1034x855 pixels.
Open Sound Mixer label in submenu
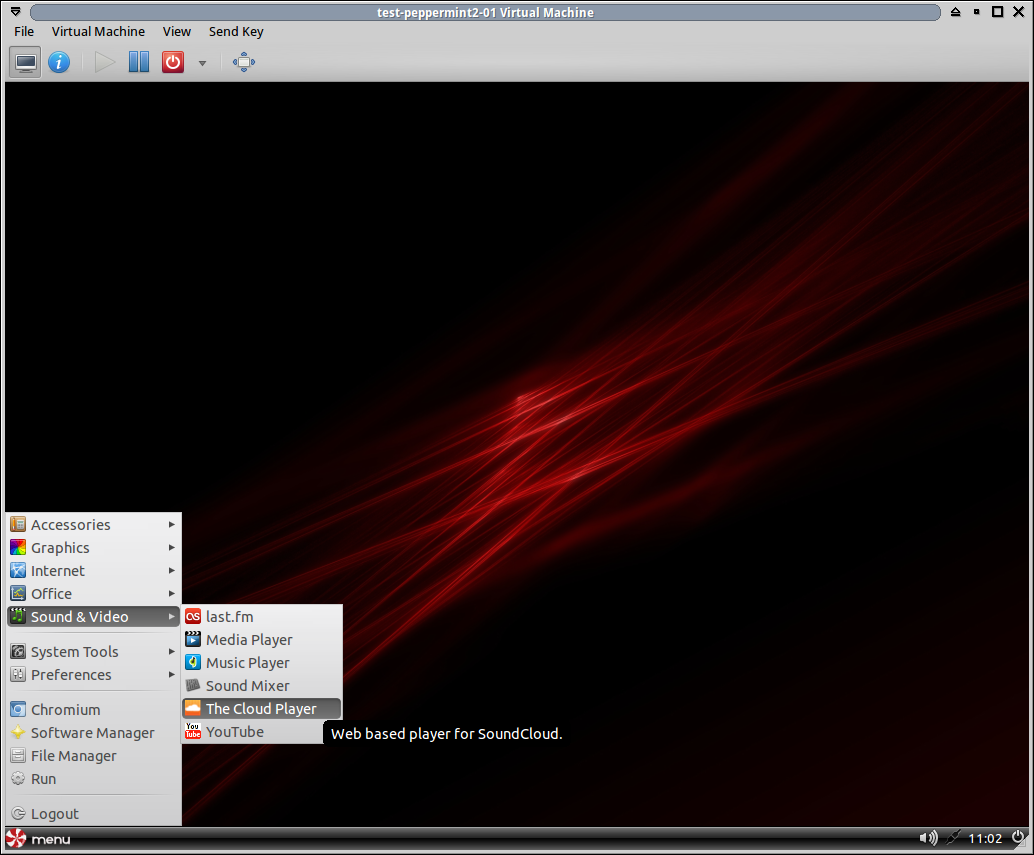point(248,686)
